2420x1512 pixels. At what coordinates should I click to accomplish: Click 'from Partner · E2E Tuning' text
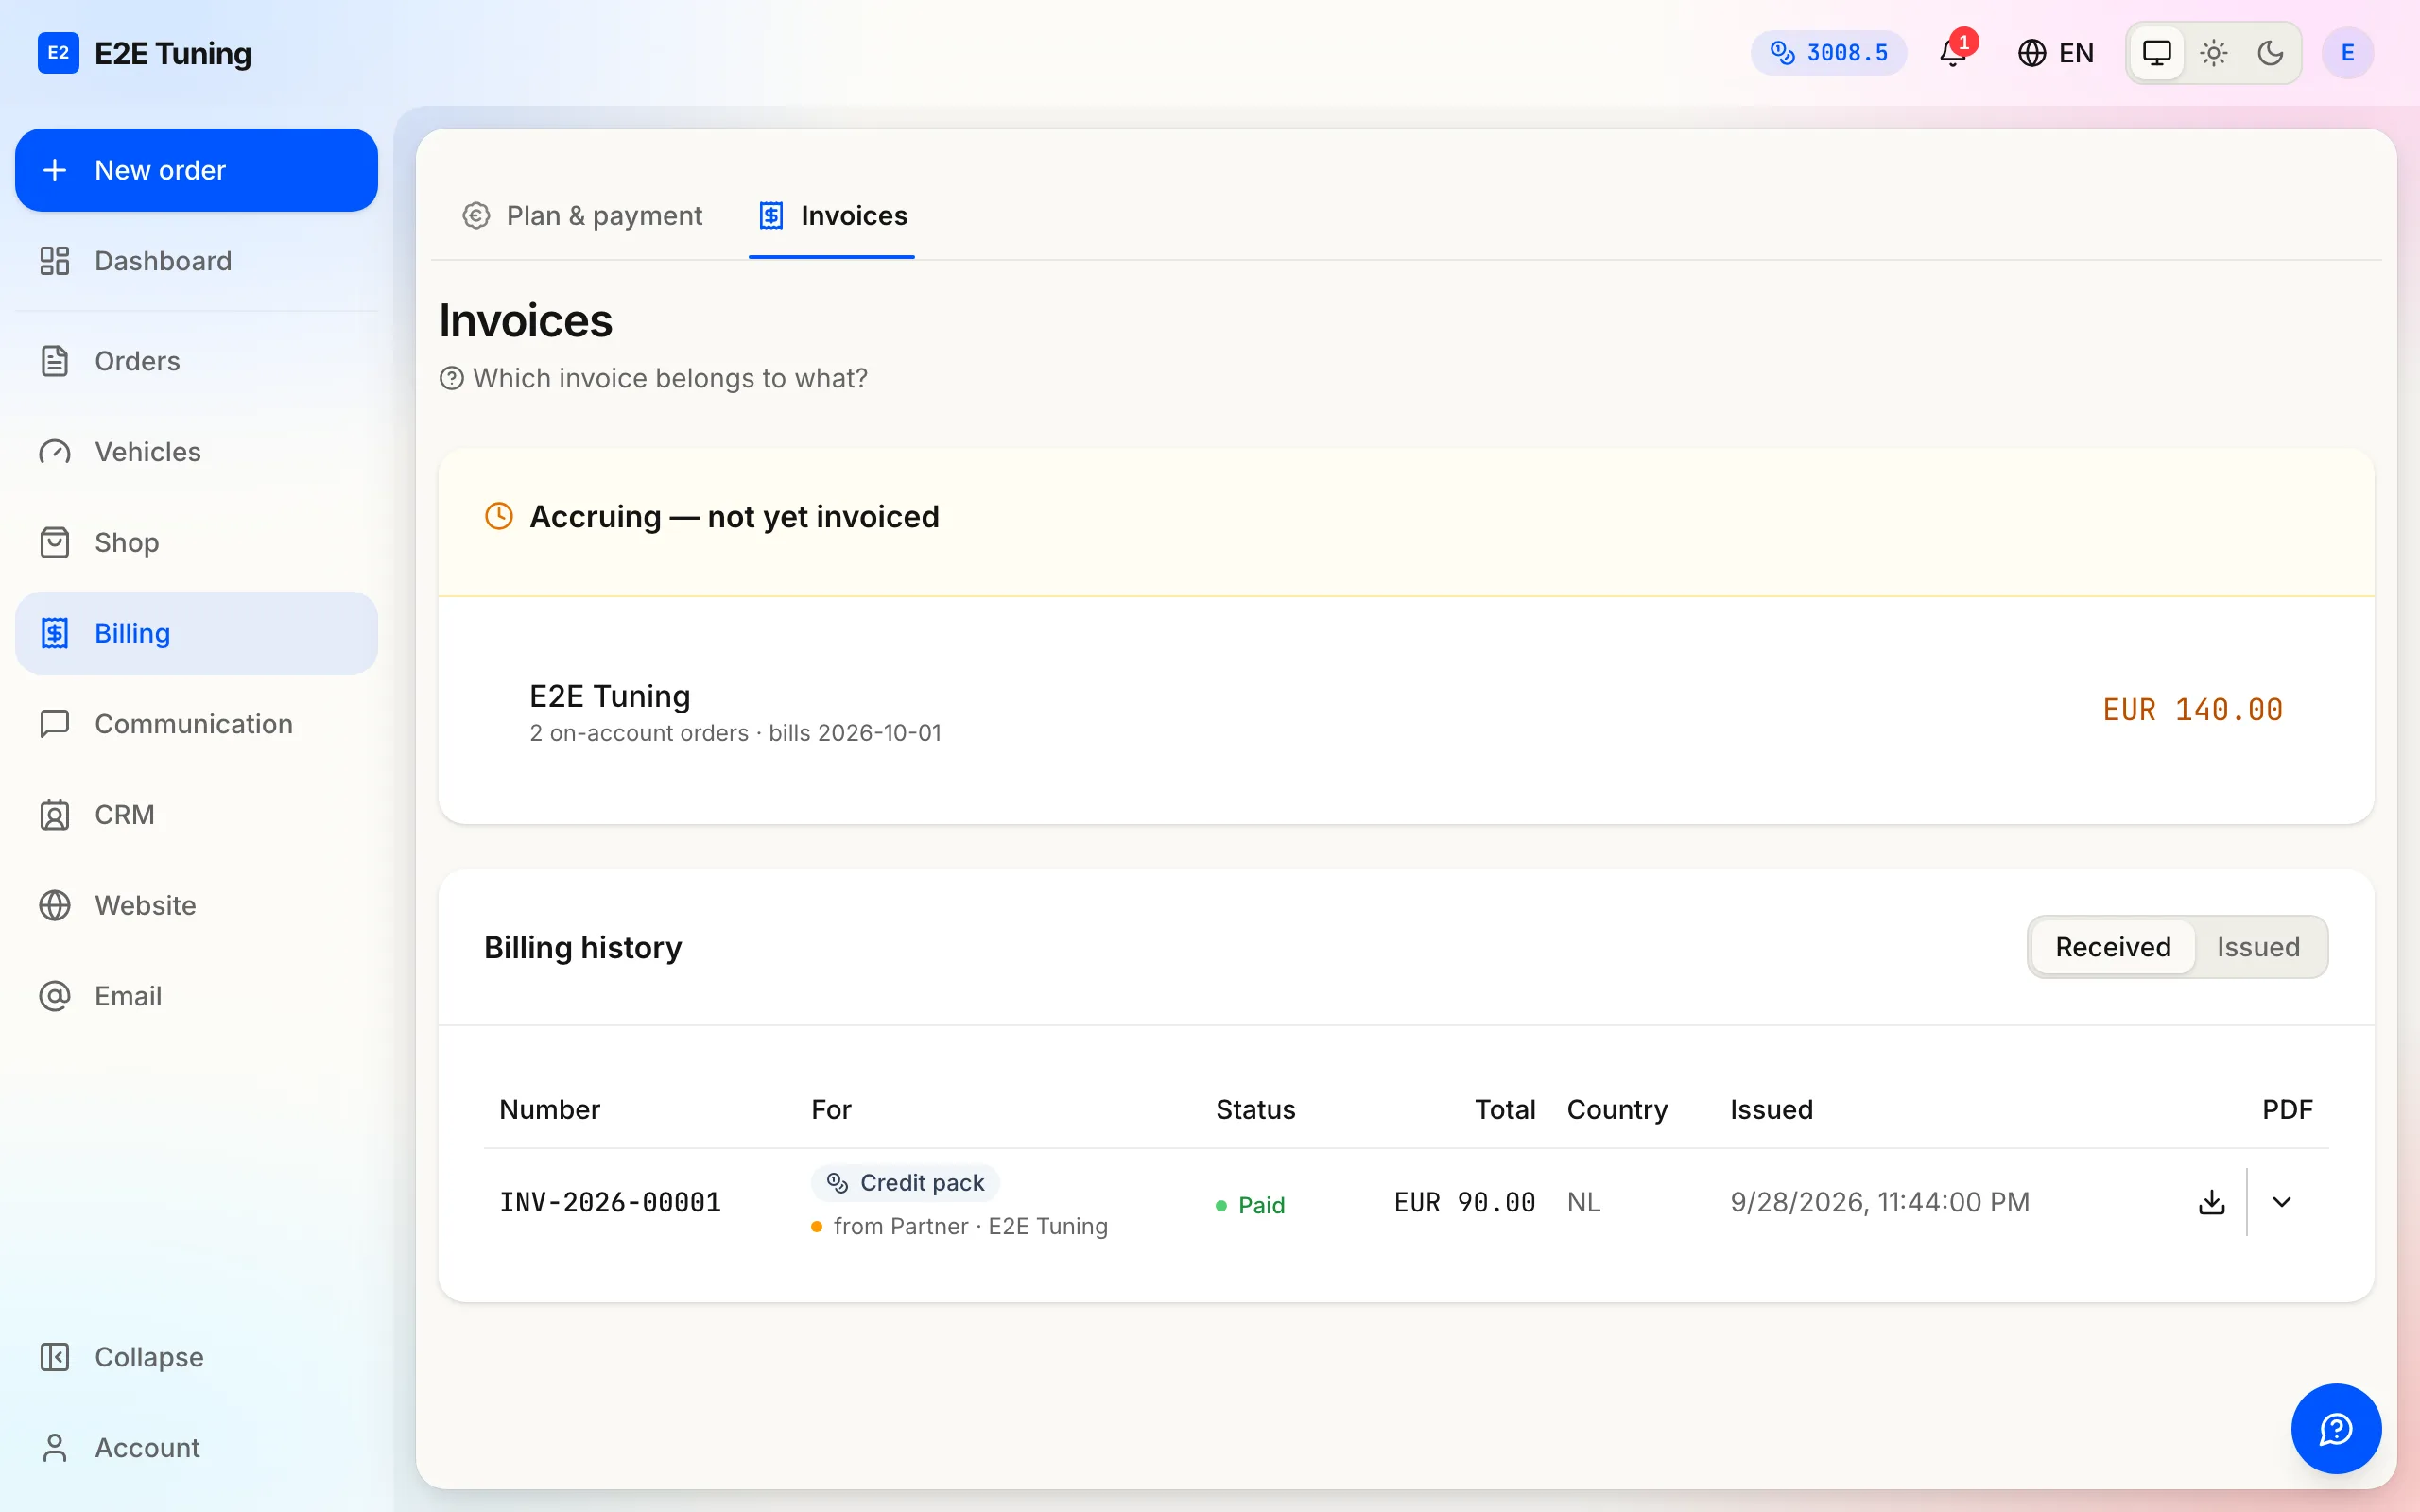(x=970, y=1226)
